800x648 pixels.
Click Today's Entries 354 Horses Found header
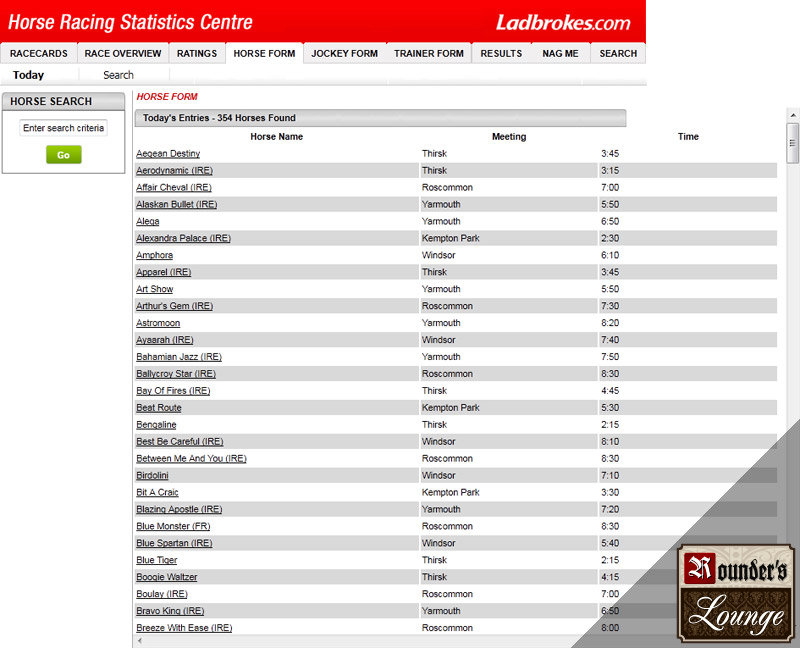[380, 118]
